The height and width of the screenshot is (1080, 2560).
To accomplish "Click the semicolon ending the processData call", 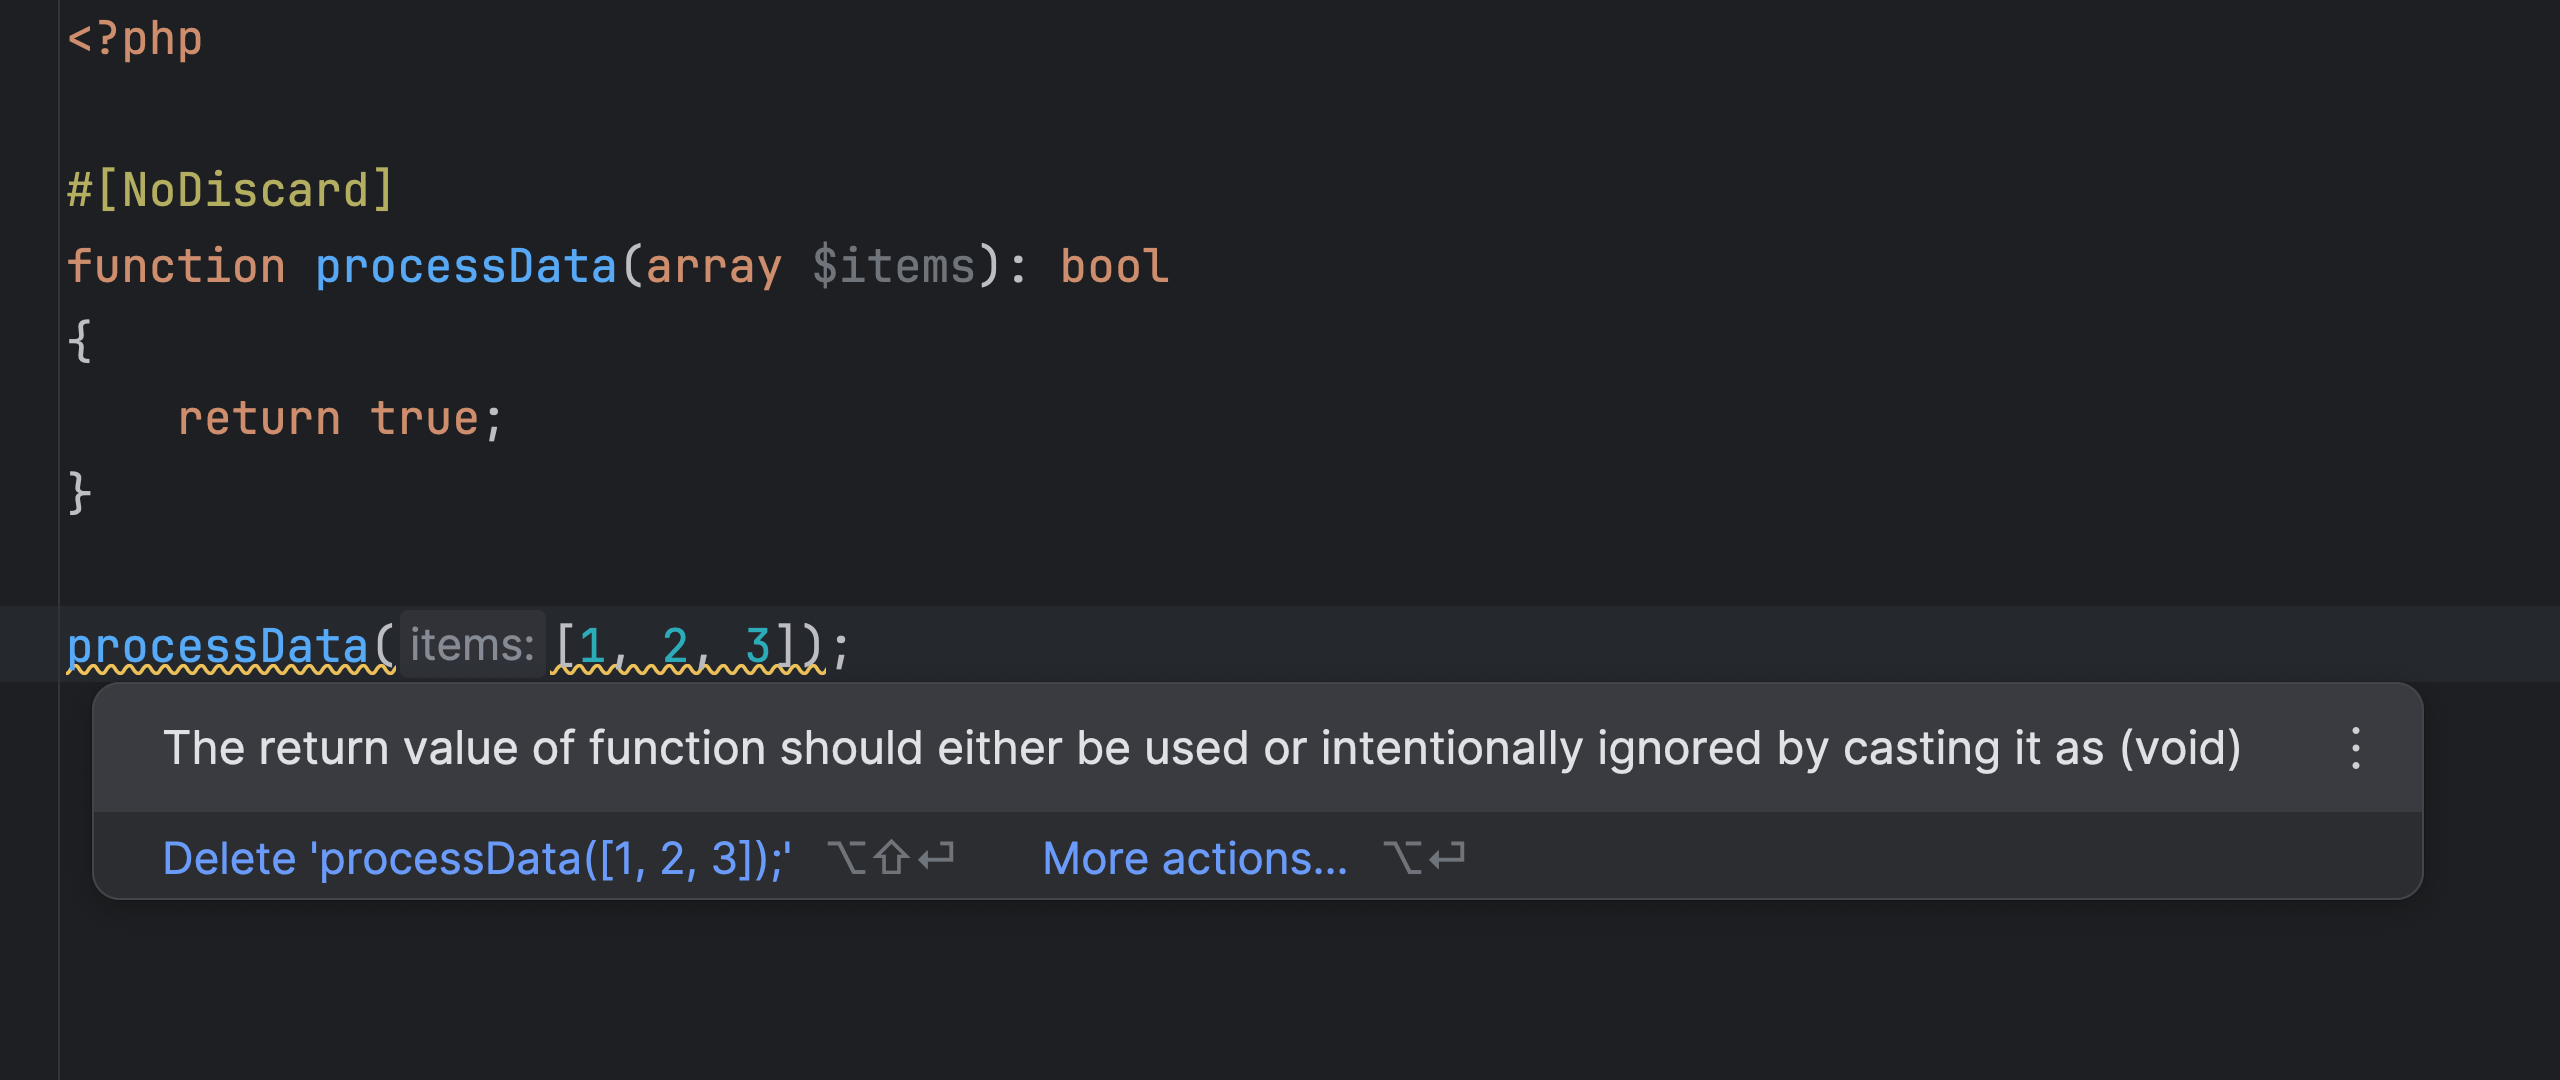I will pos(840,643).
